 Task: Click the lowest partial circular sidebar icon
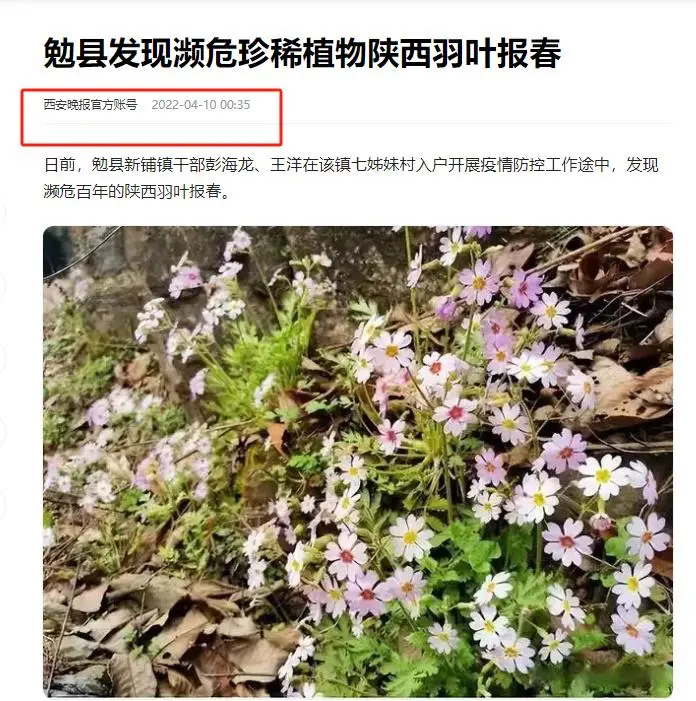(2, 505)
